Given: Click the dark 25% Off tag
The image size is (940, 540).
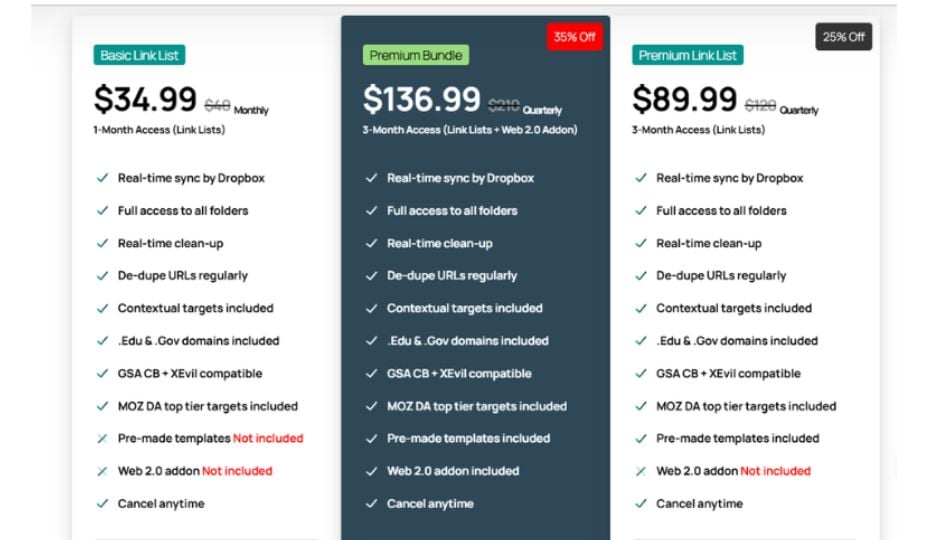Looking at the screenshot, I should tap(843, 37).
